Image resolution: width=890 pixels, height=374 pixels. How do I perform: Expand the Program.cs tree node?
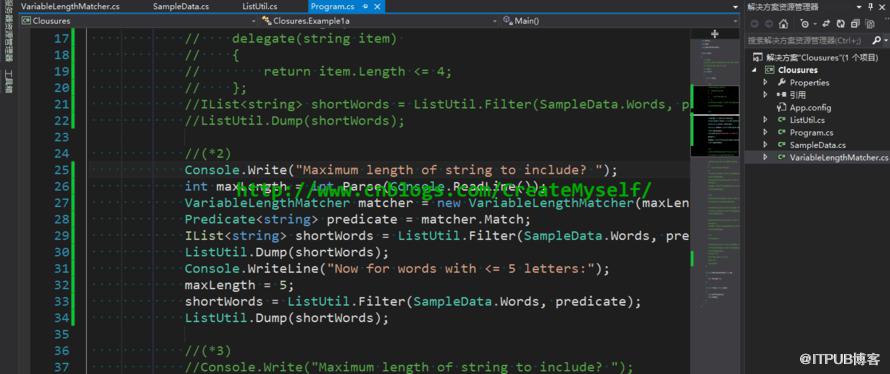tap(765, 132)
